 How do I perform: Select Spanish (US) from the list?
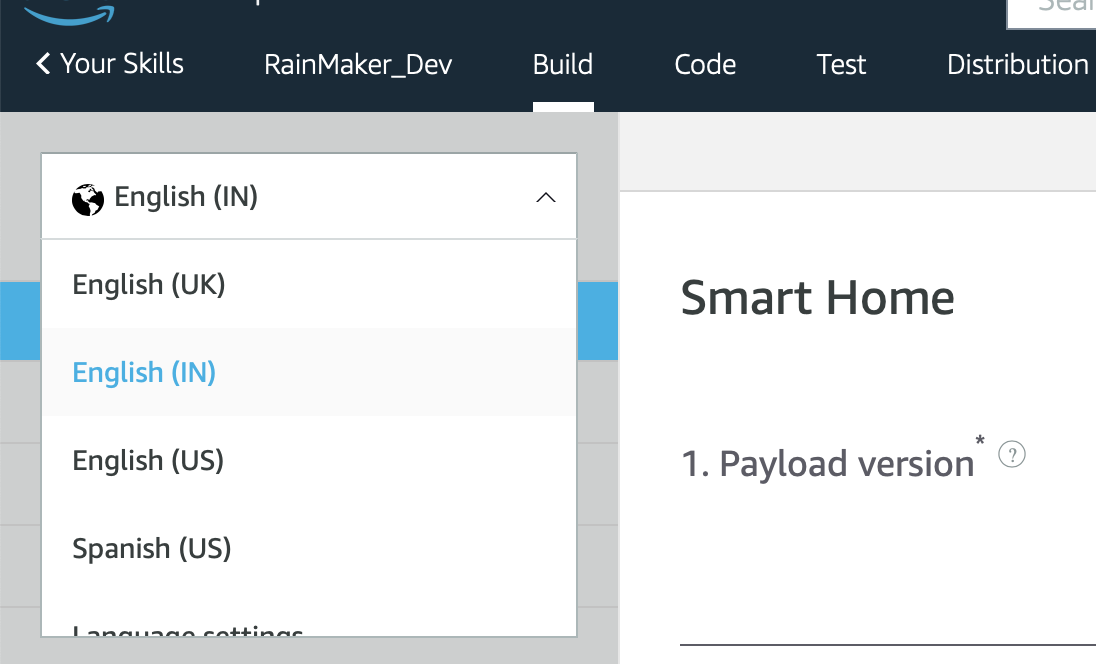click(x=309, y=549)
